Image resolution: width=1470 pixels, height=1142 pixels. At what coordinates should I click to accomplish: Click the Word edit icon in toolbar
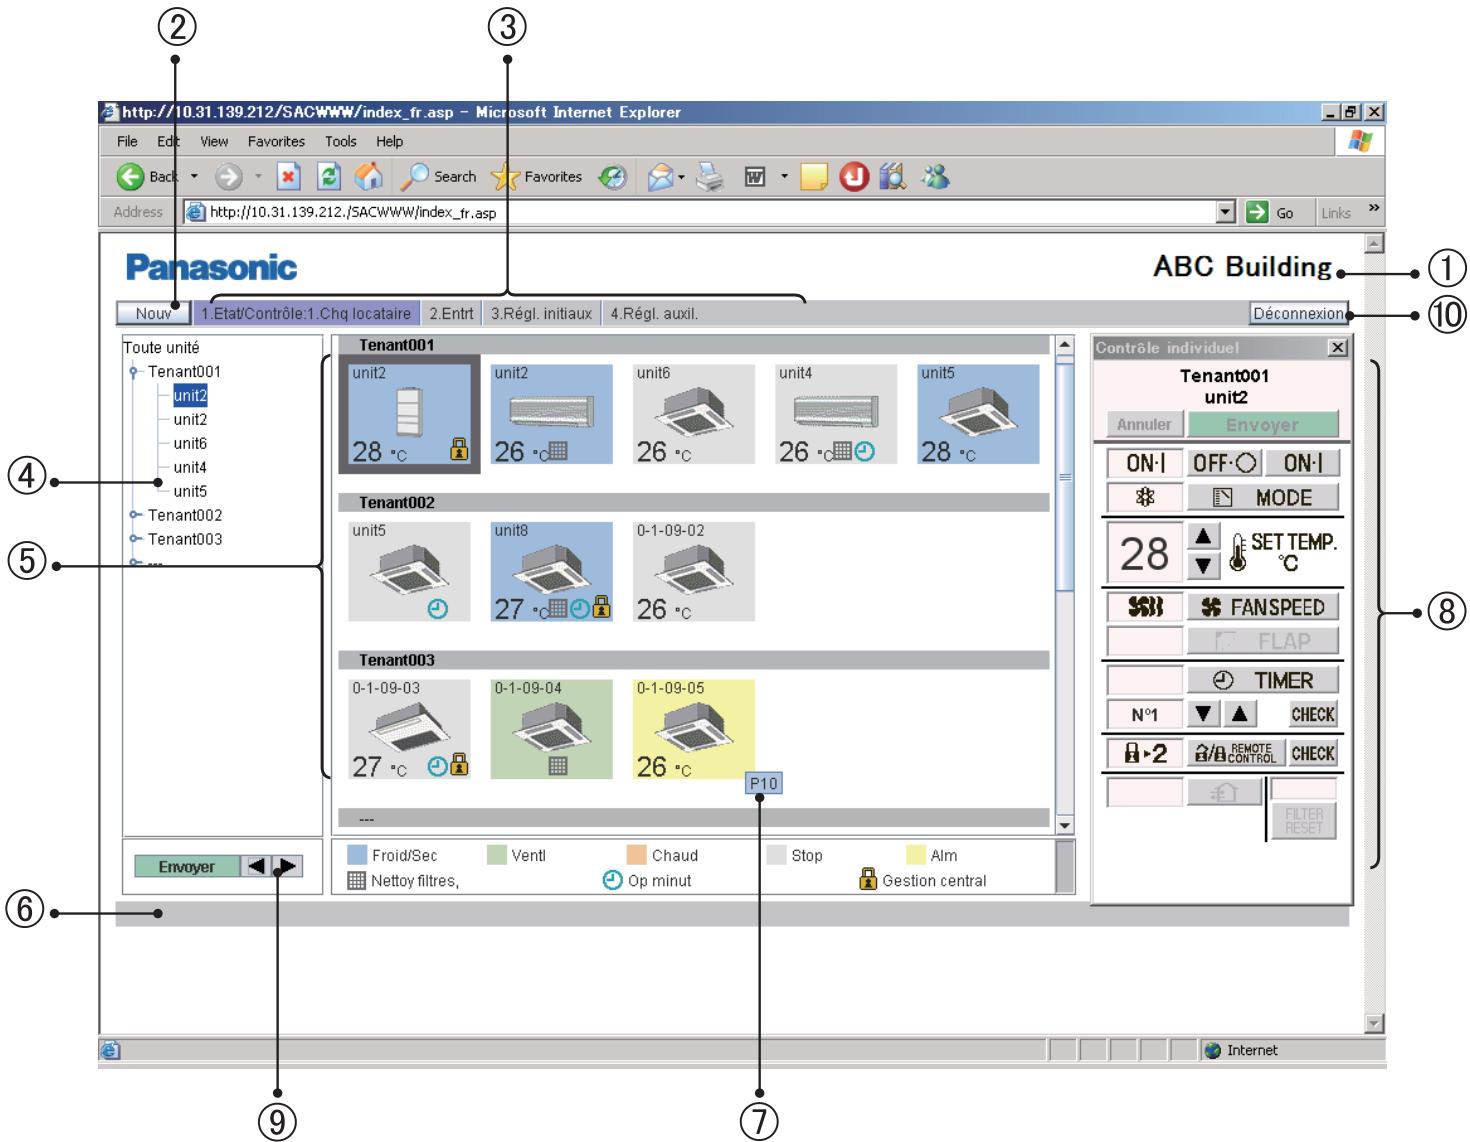point(756,178)
